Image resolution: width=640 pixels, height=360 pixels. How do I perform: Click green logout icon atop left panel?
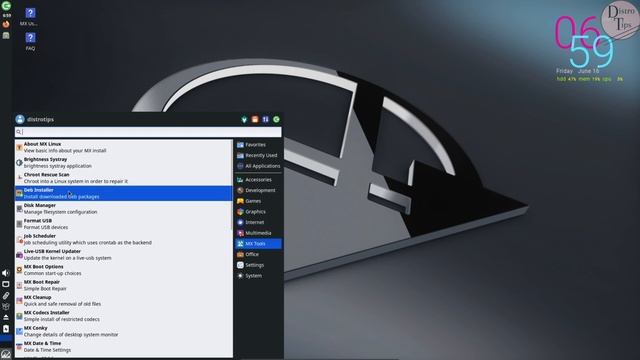coord(6,5)
